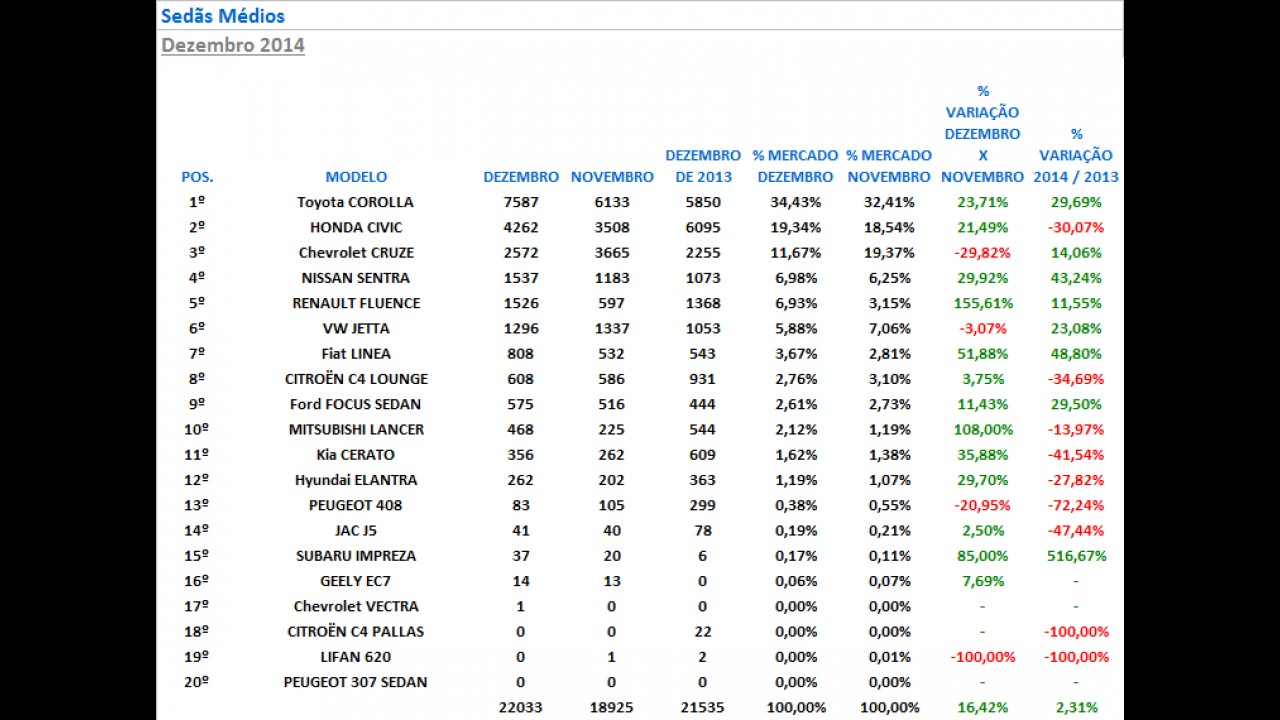The image size is (1280, 720).
Task: Click Corolla market share 34,43%
Action: pyautogui.click(x=796, y=202)
